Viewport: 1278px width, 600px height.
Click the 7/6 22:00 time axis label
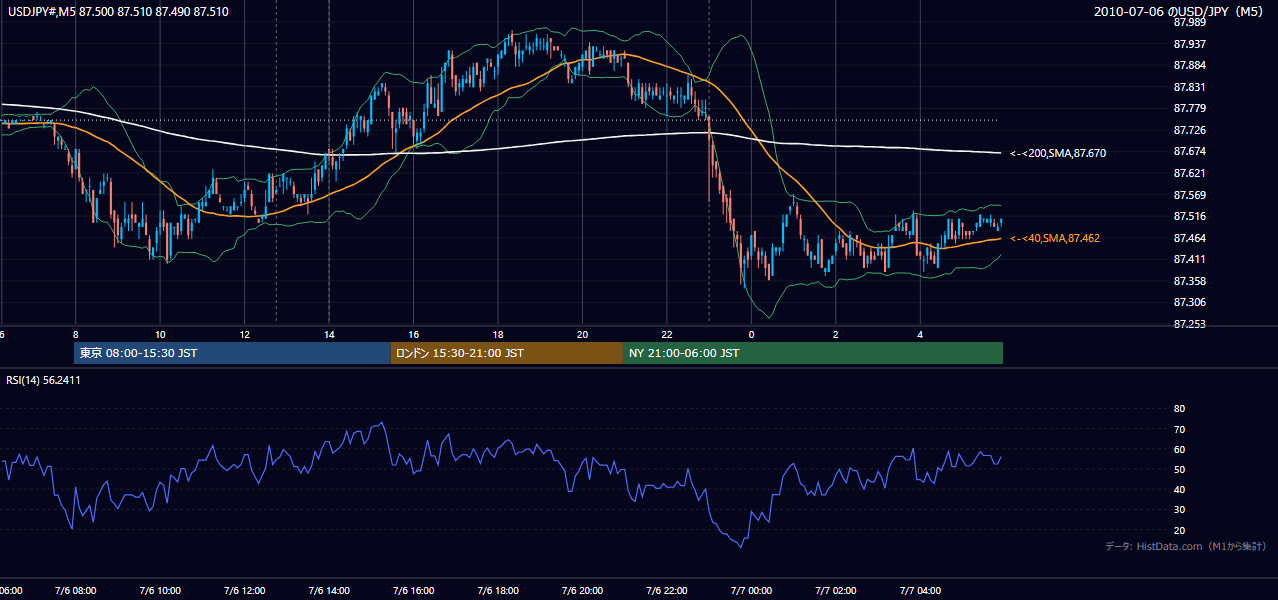[667, 591]
